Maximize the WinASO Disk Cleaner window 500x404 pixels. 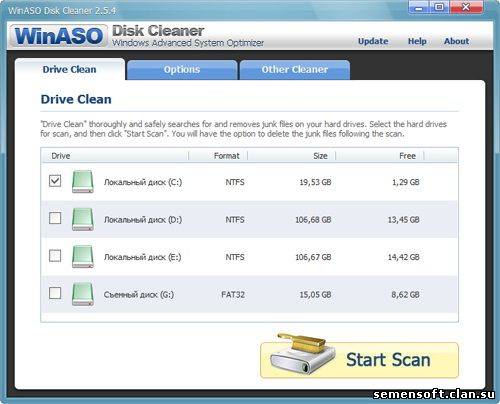pyautogui.click(x=440, y=7)
